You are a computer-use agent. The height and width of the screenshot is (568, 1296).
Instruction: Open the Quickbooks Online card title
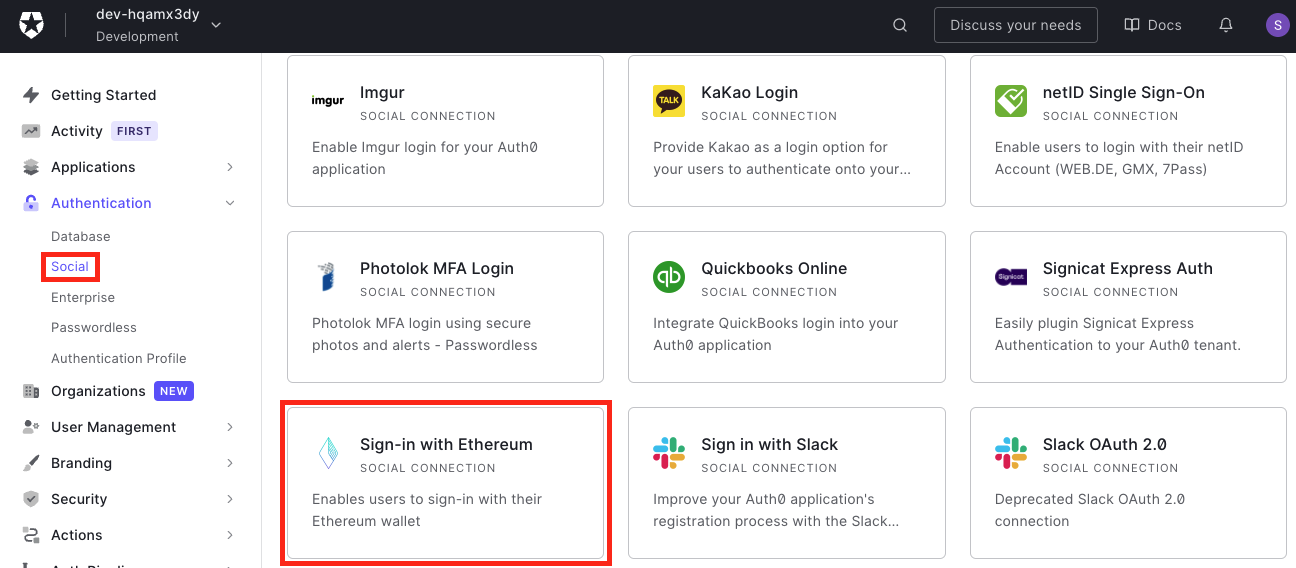pos(774,268)
